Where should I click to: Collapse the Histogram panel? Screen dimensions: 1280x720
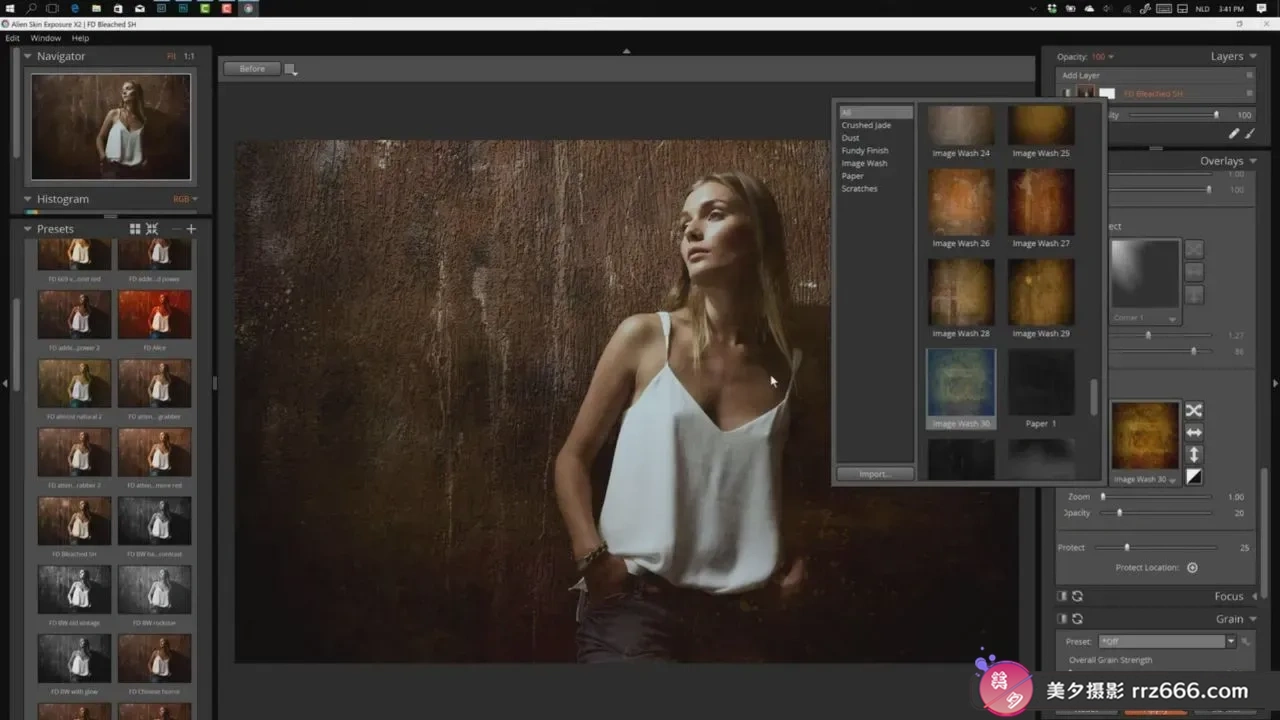pos(28,199)
